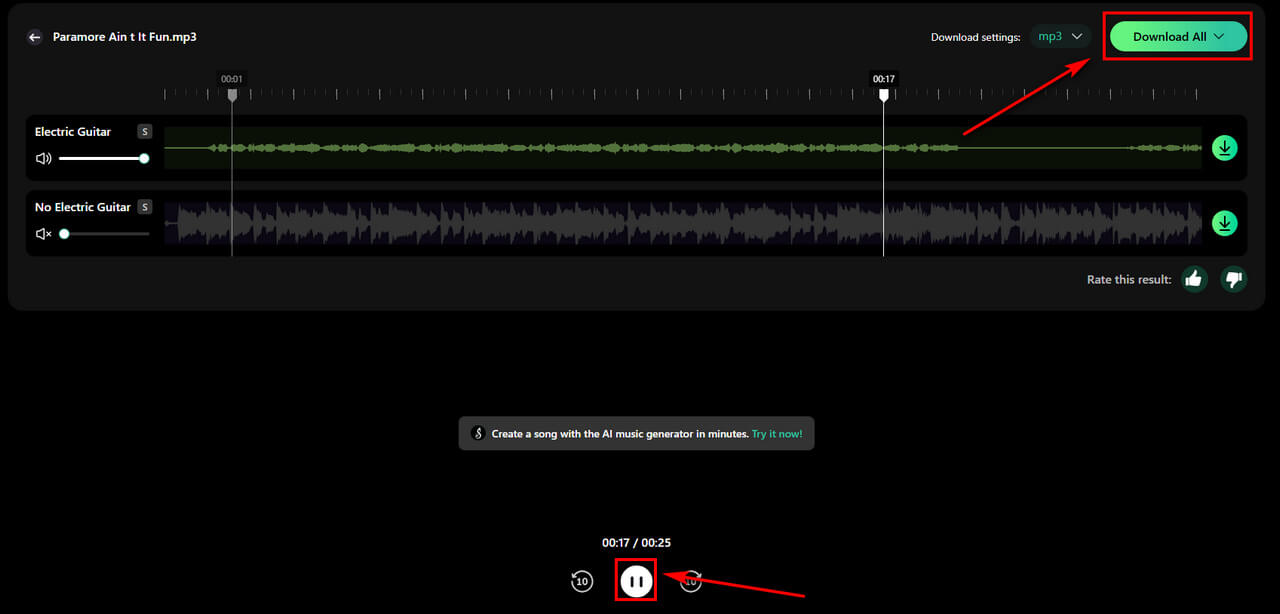
Task: Click the Electric Guitar track label
Action: [x=73, y=132]
